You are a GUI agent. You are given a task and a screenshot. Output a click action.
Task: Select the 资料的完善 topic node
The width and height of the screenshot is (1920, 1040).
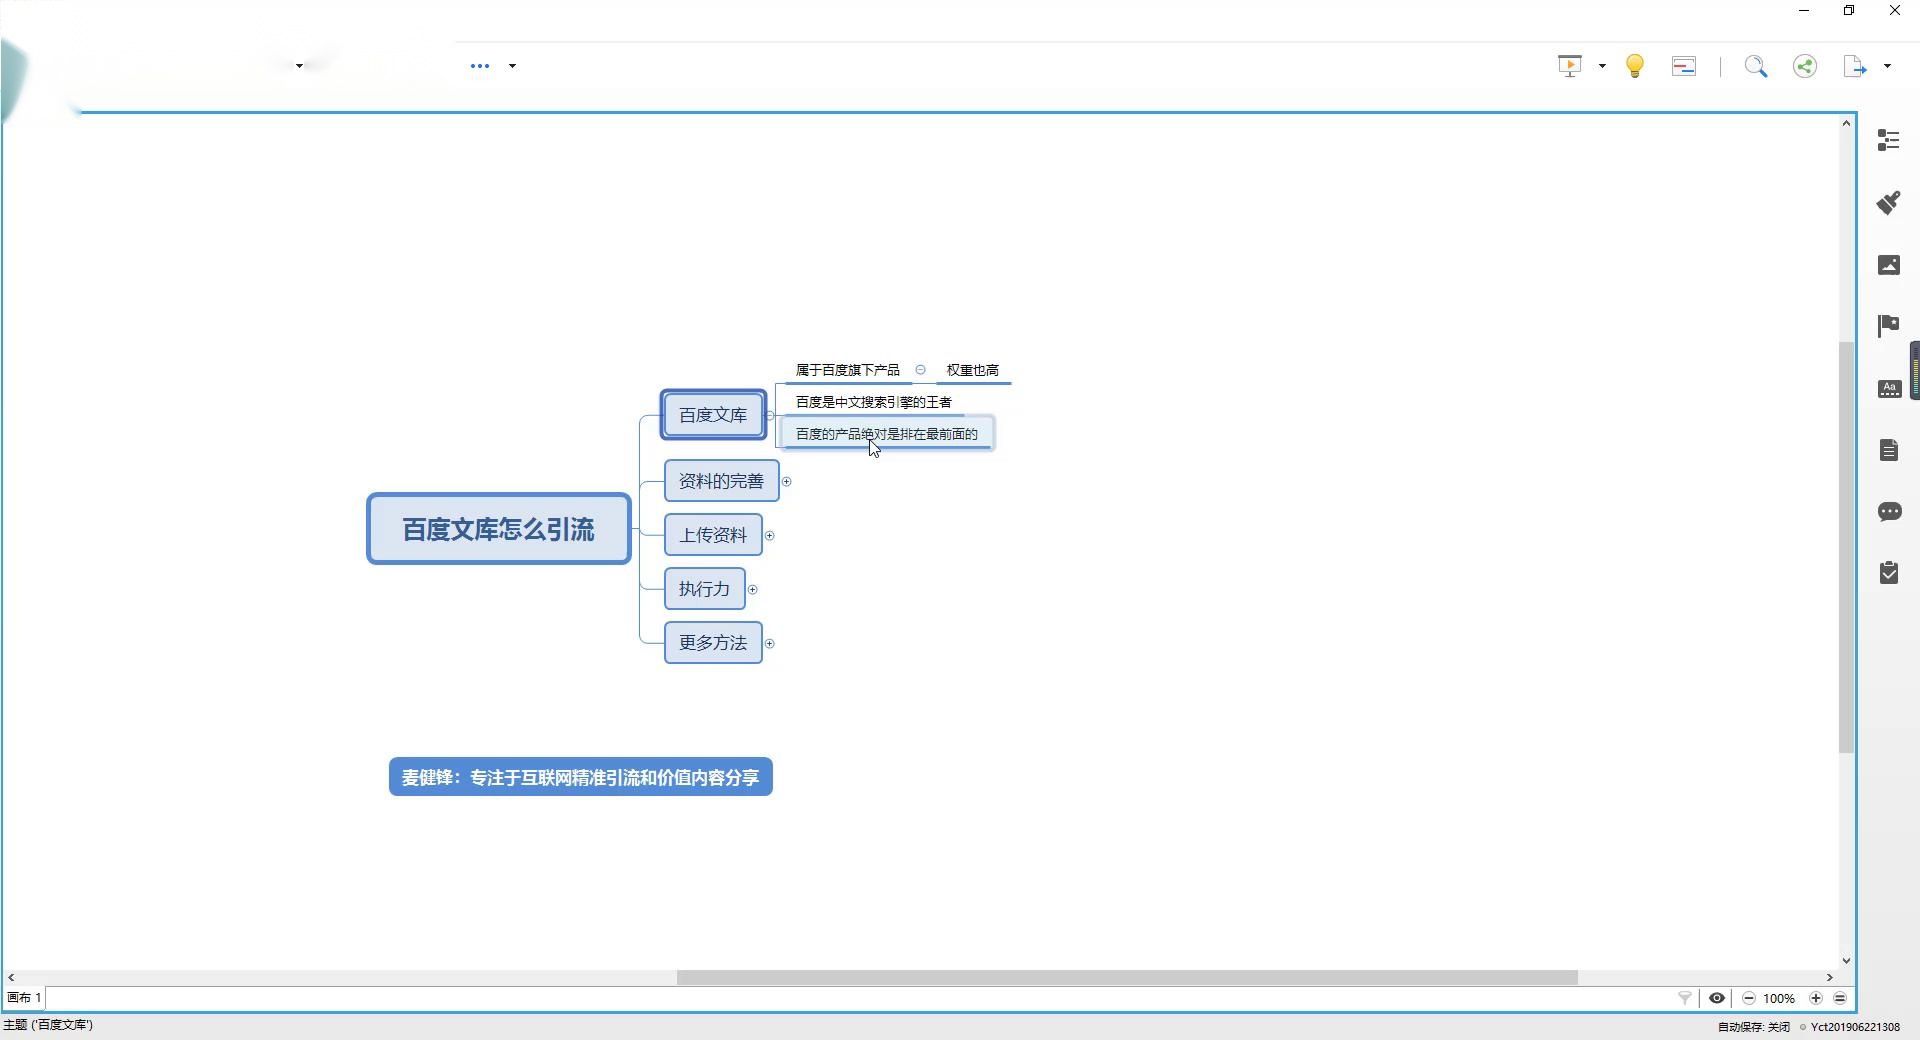pos(721,481)
